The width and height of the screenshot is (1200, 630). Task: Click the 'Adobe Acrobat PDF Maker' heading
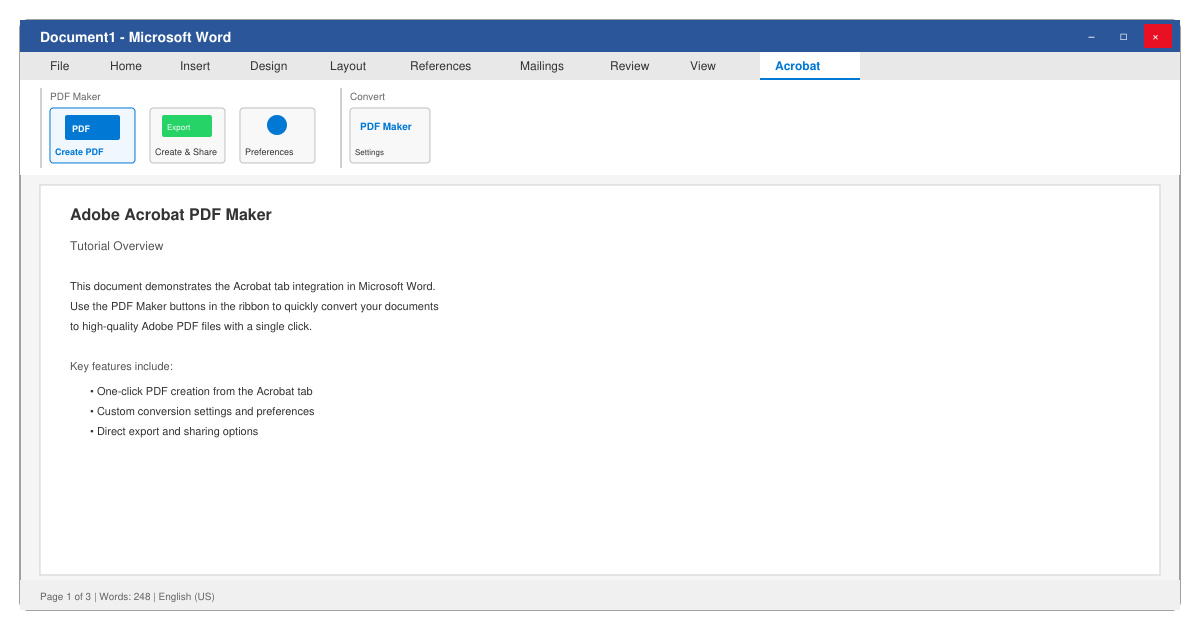coord(171,215)
